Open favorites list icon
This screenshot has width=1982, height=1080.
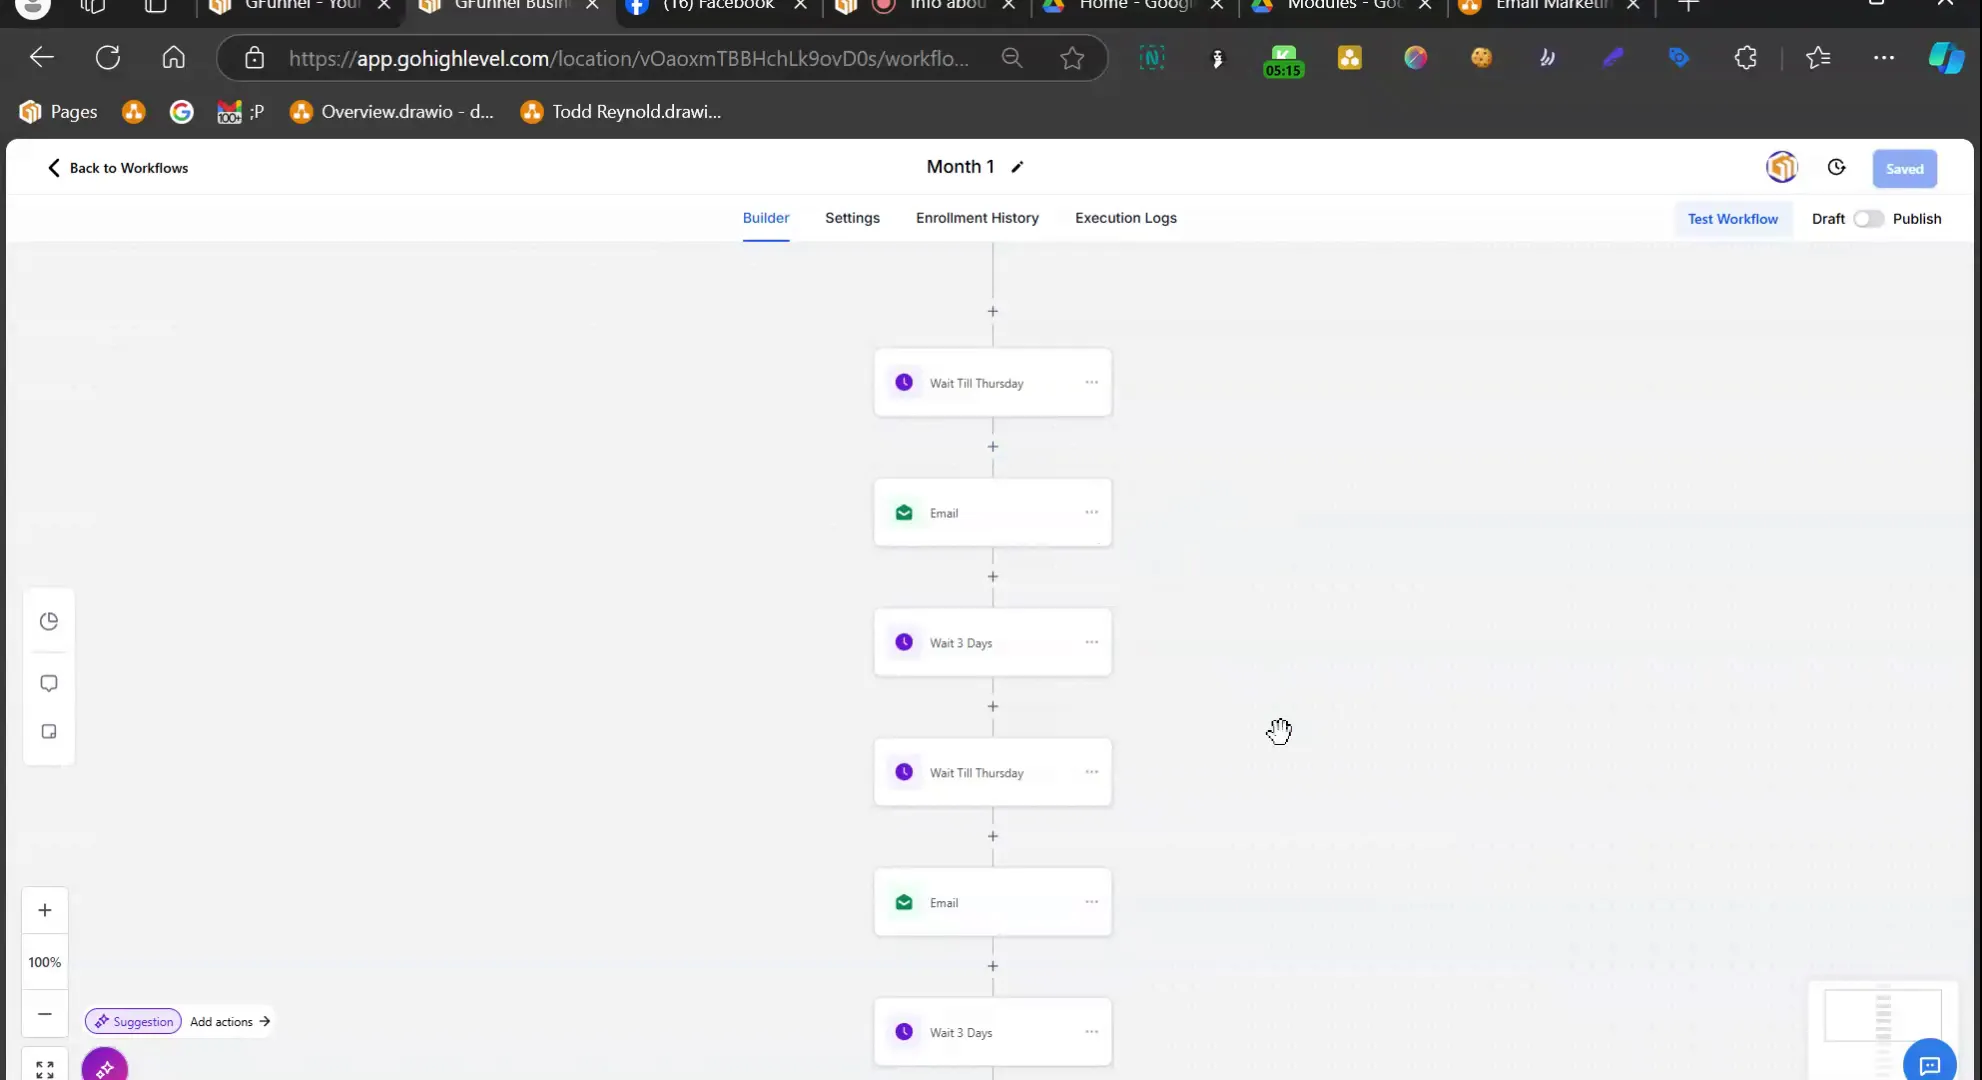[1818, 58]
